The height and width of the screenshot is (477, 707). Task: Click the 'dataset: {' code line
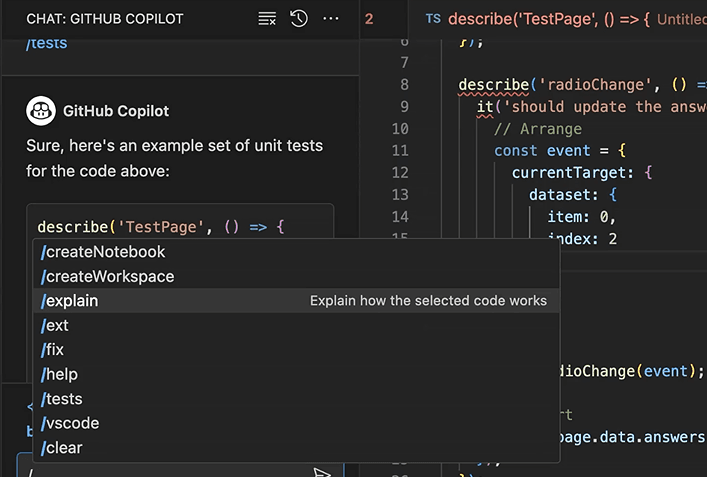(573, 195)
